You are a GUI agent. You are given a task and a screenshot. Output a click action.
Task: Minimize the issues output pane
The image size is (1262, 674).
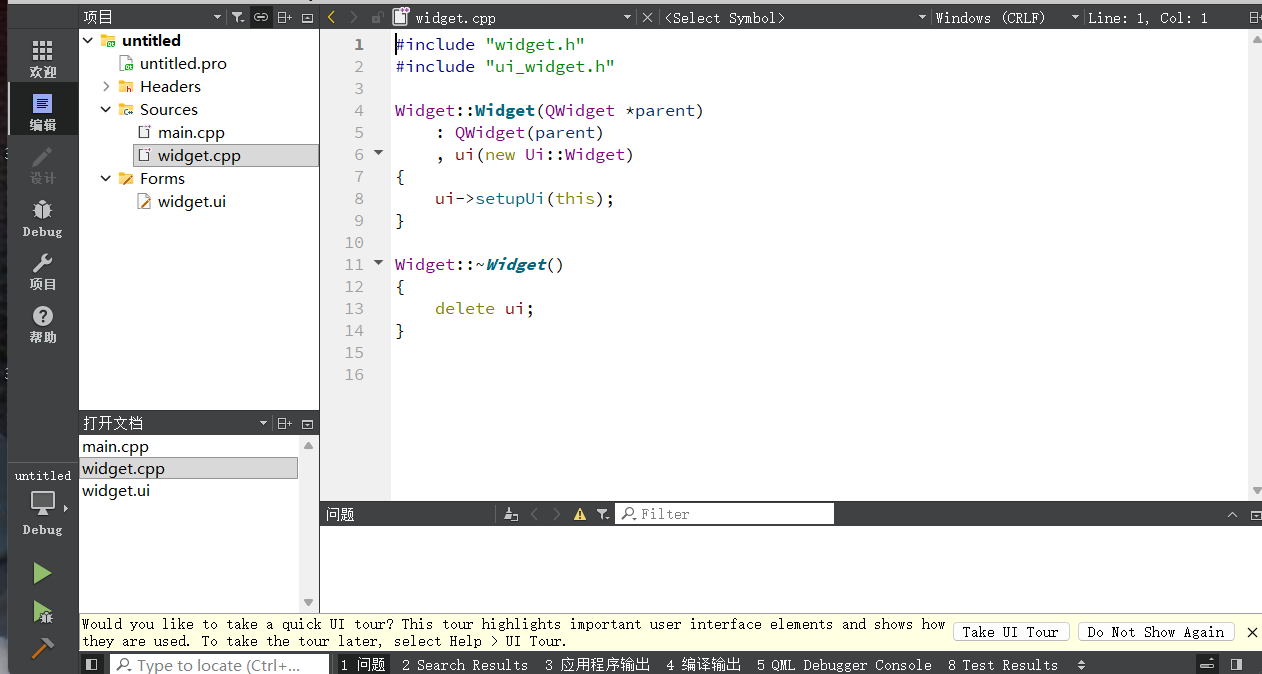pyautogui.click(x=1255, y=514)
